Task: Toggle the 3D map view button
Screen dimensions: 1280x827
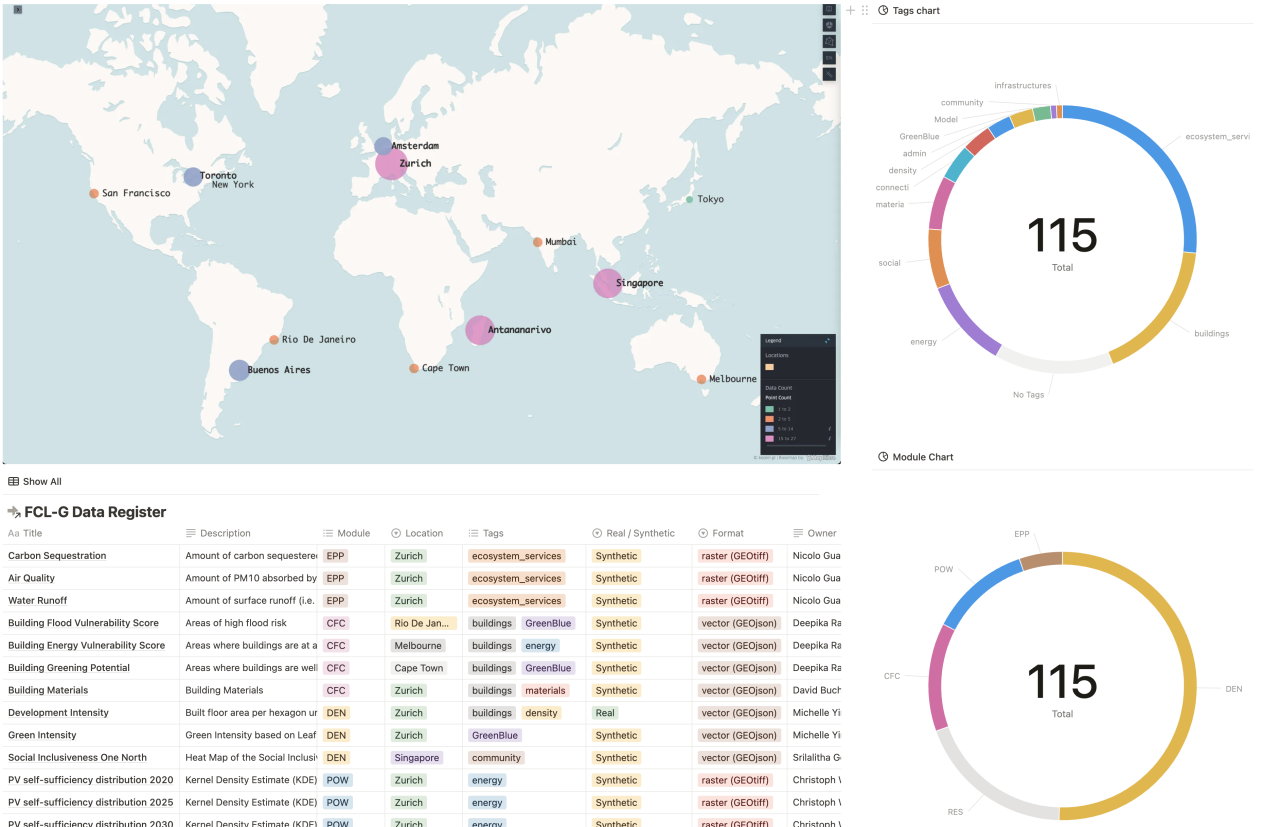Action: 829,25
